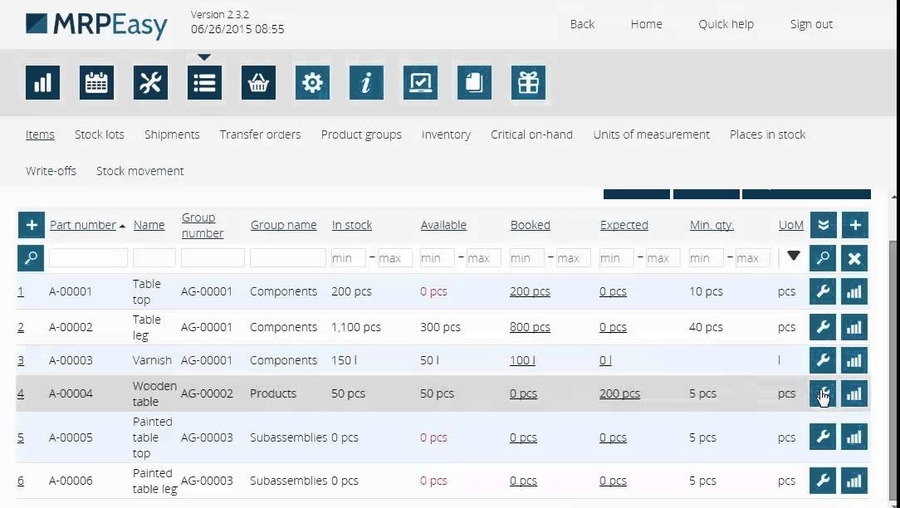
Task: Sort by Part number column header
Action: point(83,225)
